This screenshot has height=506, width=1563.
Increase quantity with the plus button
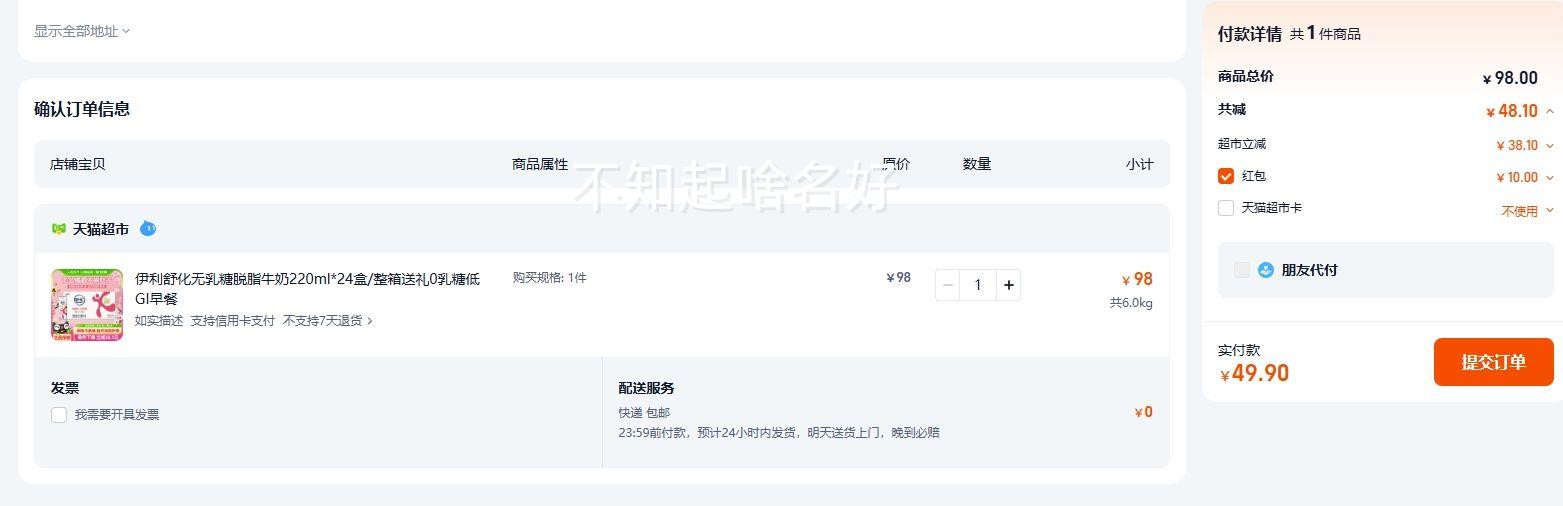click(x=1008, y=285)
